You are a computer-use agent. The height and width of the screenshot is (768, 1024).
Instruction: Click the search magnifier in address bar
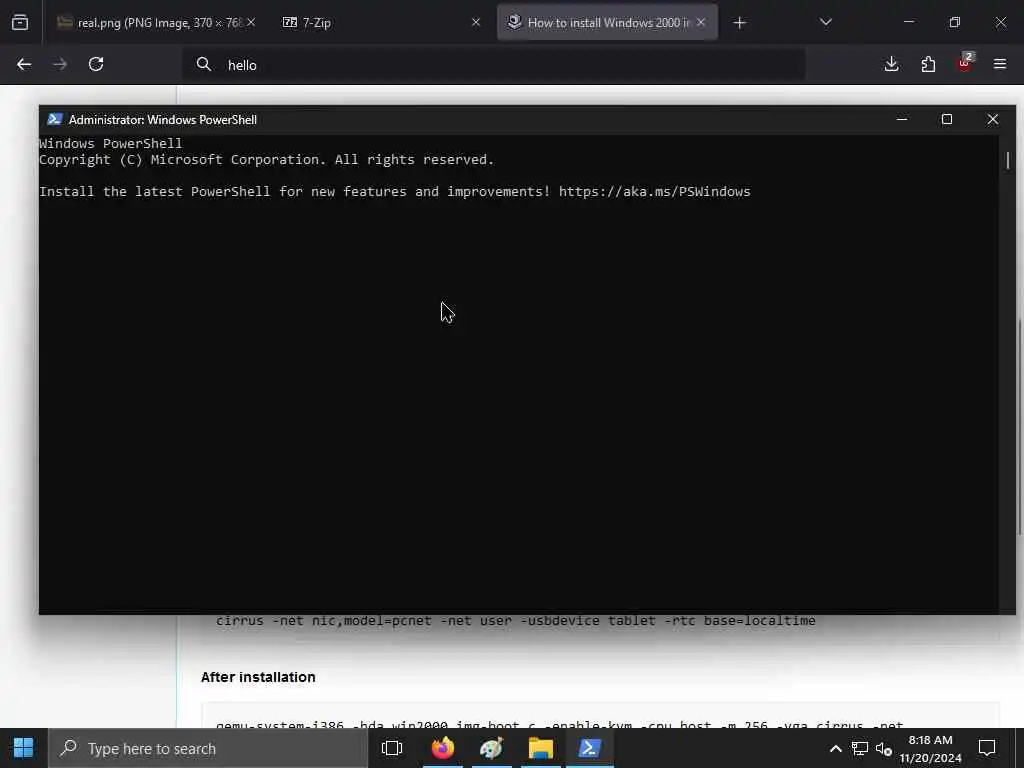pos(204,64)
